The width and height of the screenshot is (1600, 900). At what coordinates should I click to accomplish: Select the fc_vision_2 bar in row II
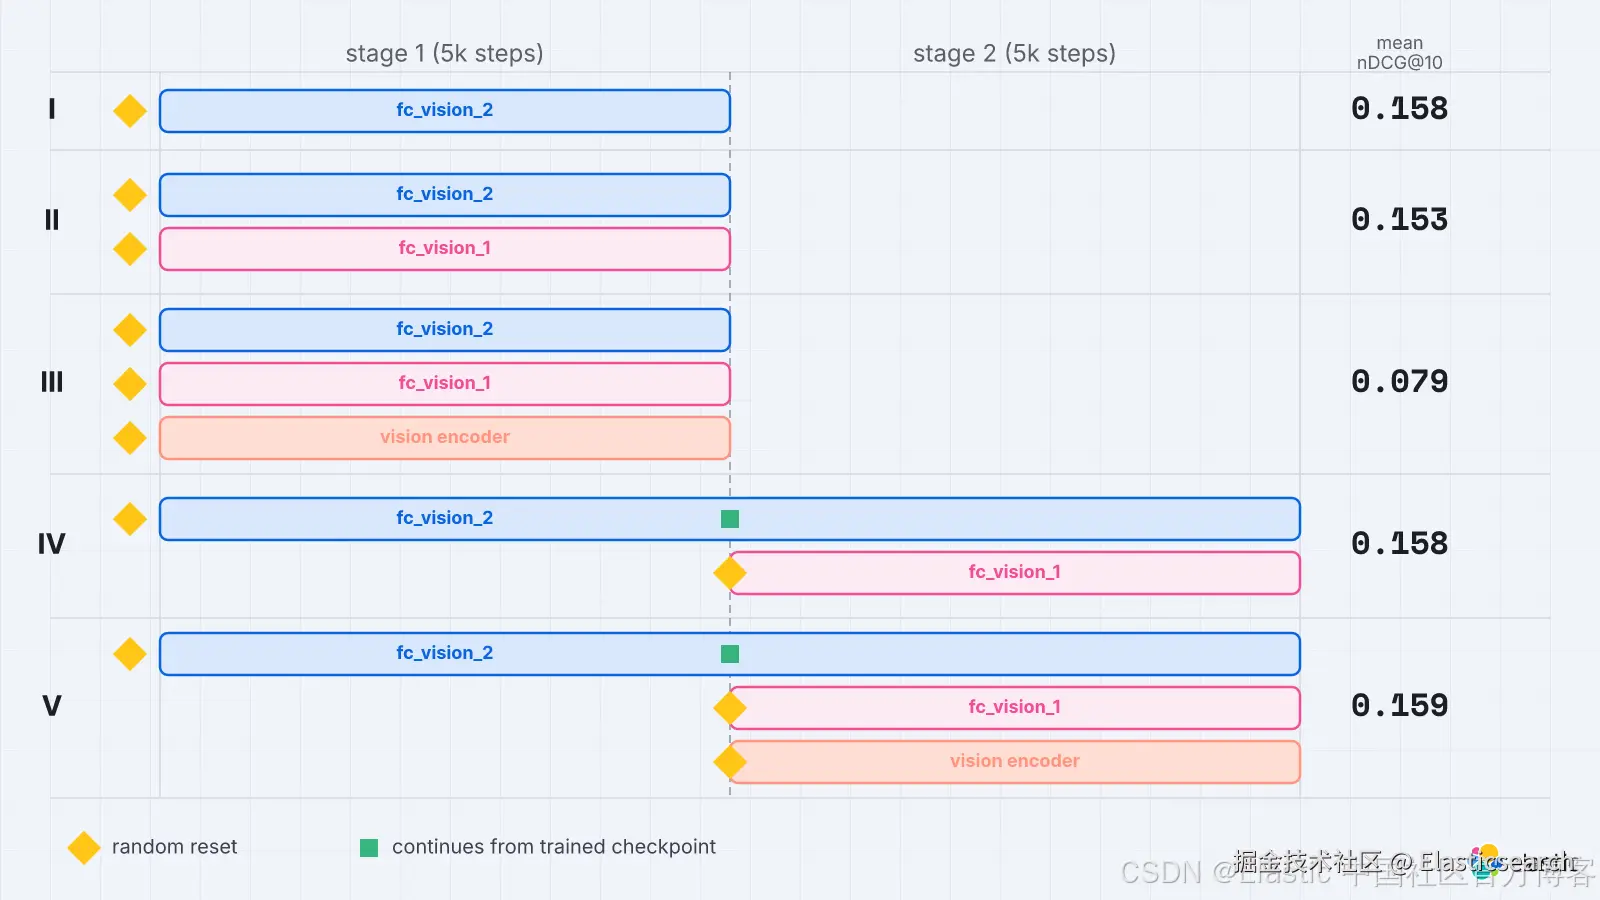[x=445, y=195]
